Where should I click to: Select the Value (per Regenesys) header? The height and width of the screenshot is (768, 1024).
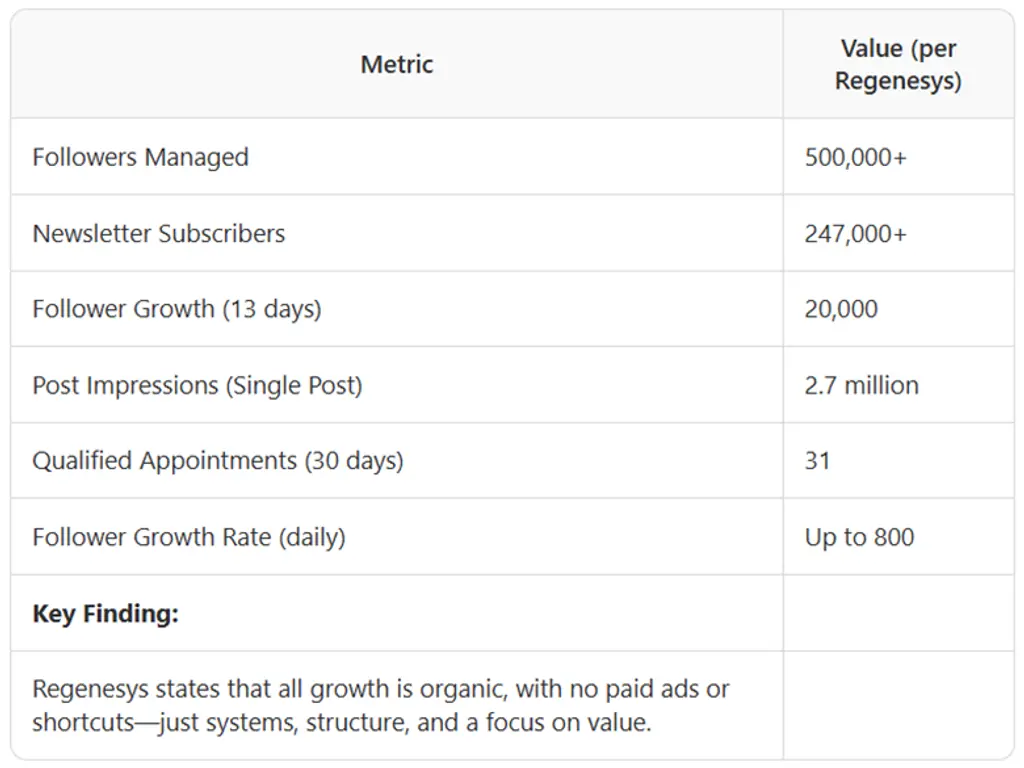[x=898, y=65]
